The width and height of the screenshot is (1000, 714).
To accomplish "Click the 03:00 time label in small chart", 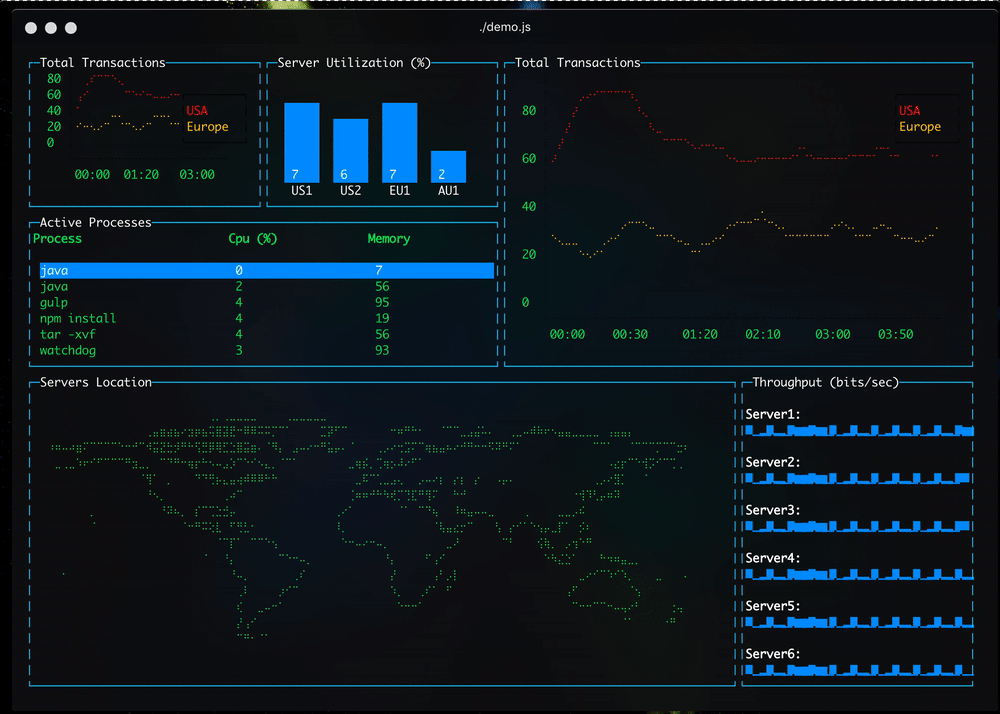I will [x=197, y=175].
